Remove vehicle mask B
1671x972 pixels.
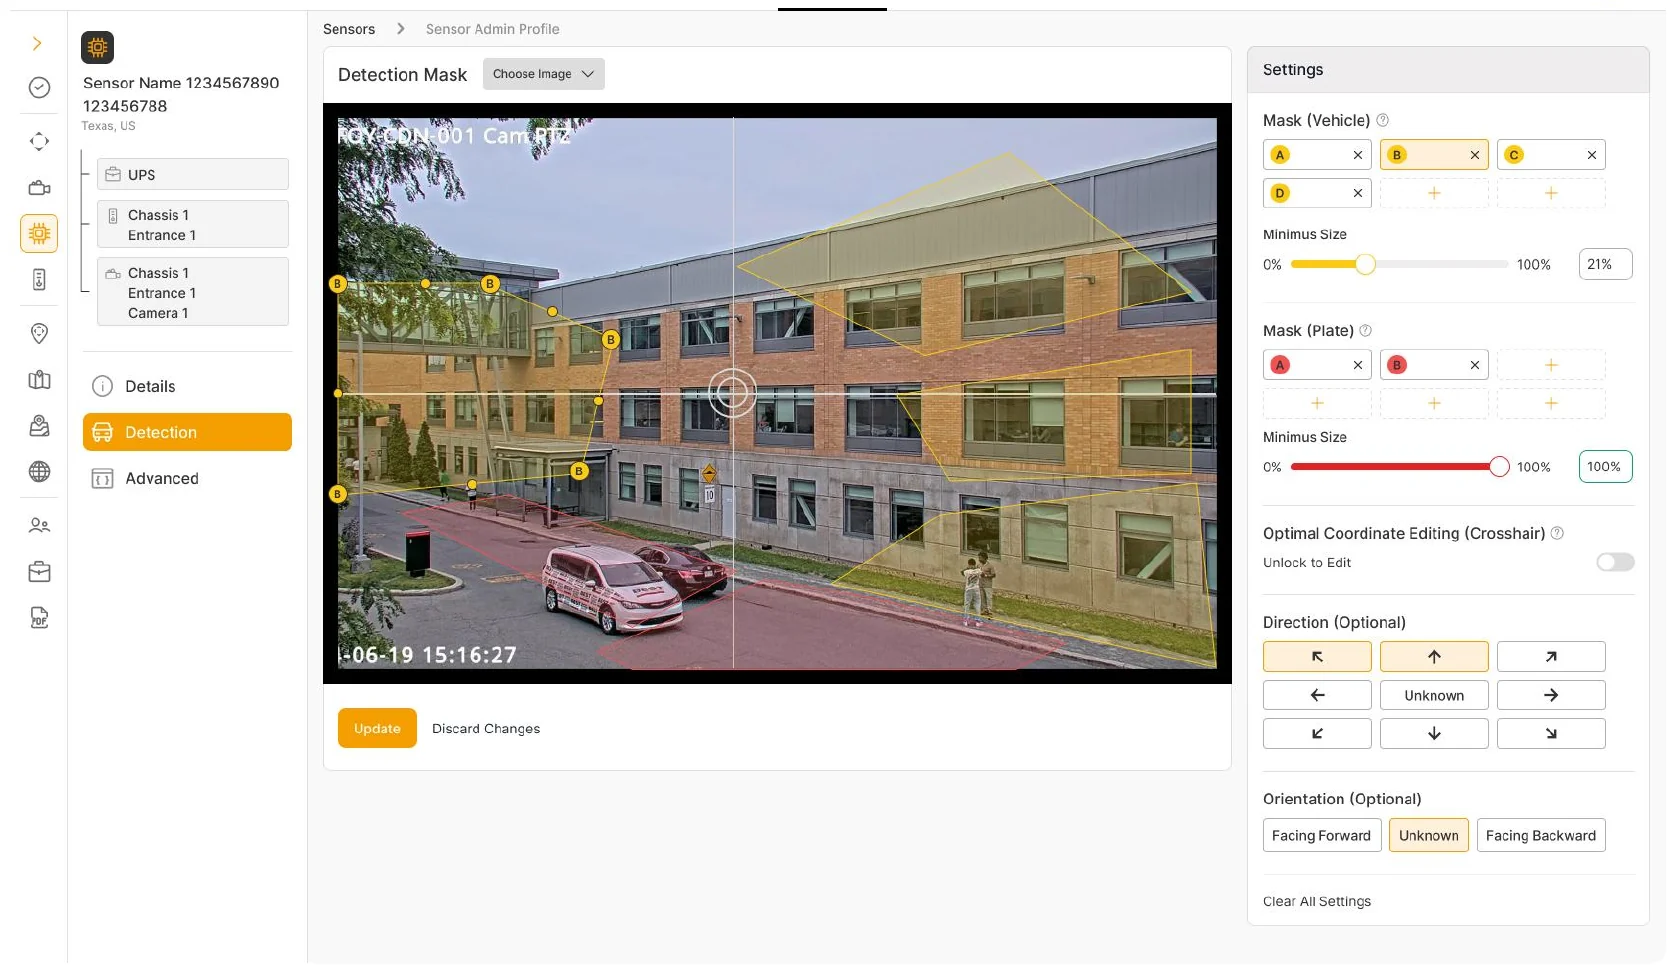pyautogui.click(x=1475, y=155)
